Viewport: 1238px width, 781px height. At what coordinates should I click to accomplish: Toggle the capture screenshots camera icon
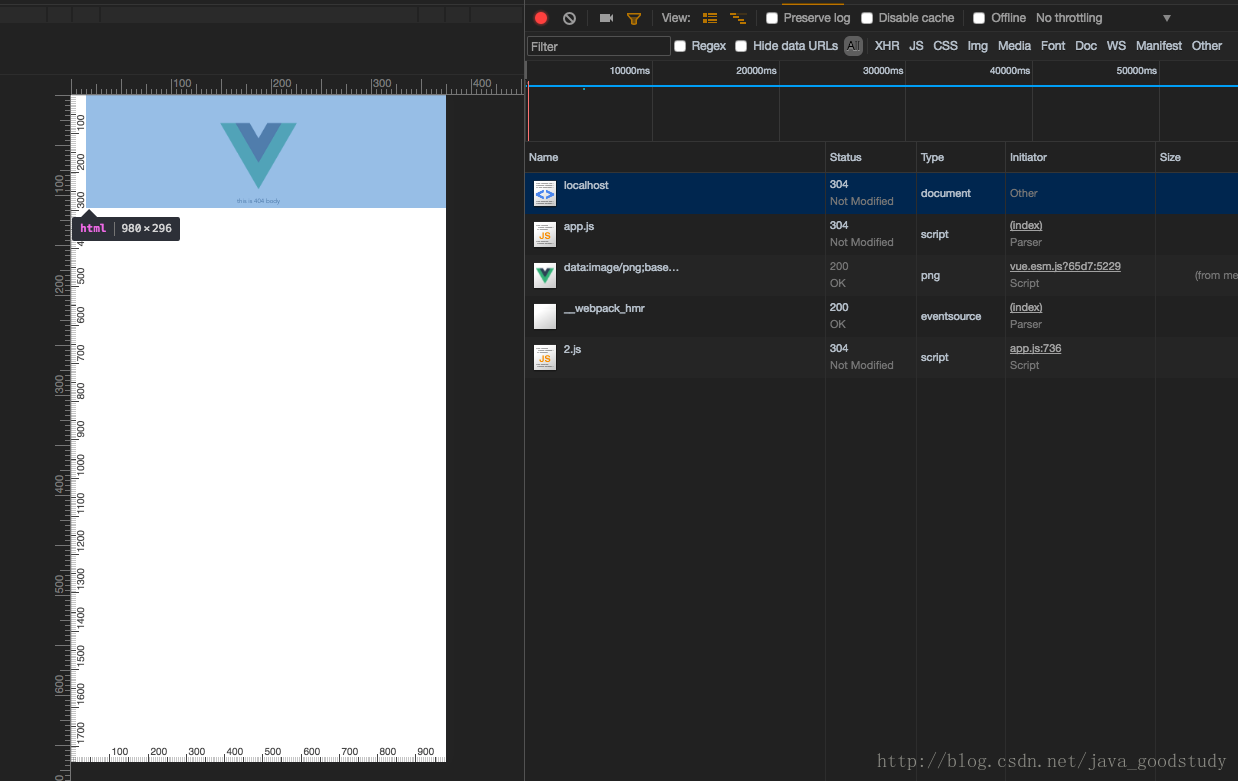(x=606, y=18)
